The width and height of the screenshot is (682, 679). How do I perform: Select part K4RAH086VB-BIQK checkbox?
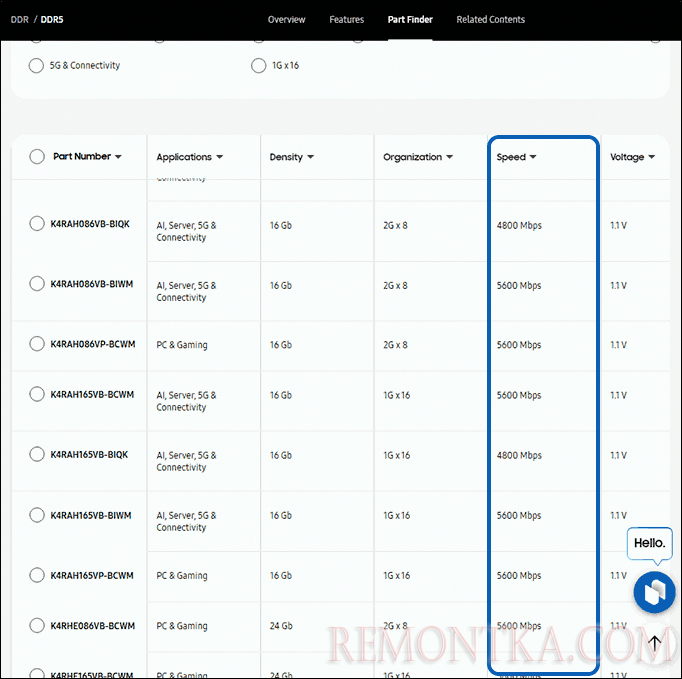[37, 223]
